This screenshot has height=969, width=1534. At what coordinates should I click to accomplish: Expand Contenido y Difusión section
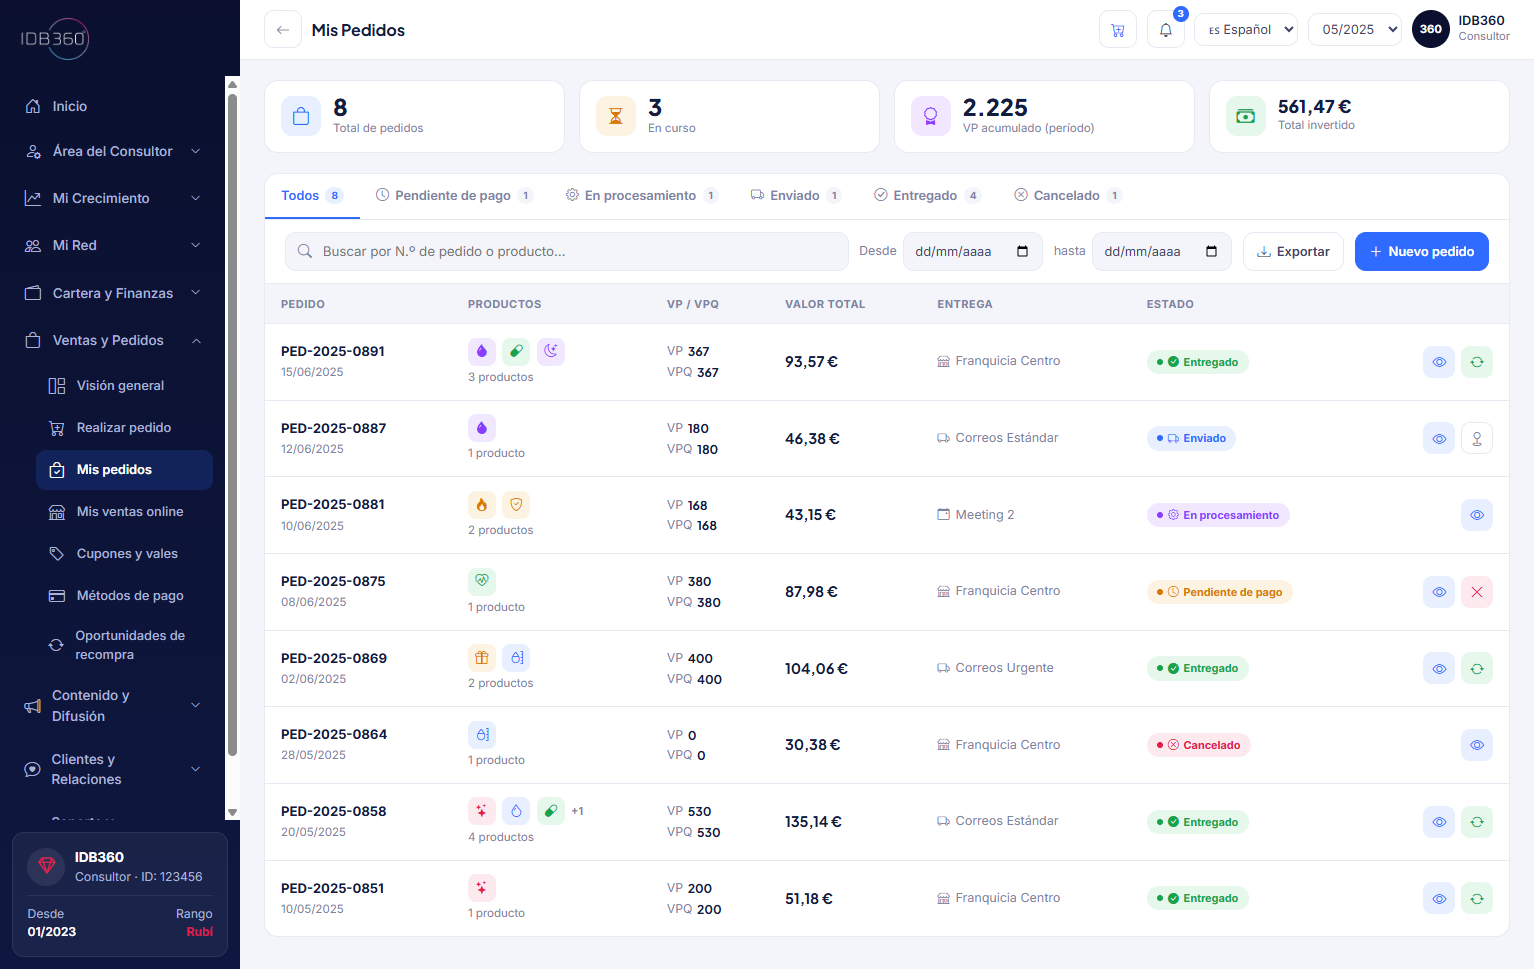coord(113,706)
